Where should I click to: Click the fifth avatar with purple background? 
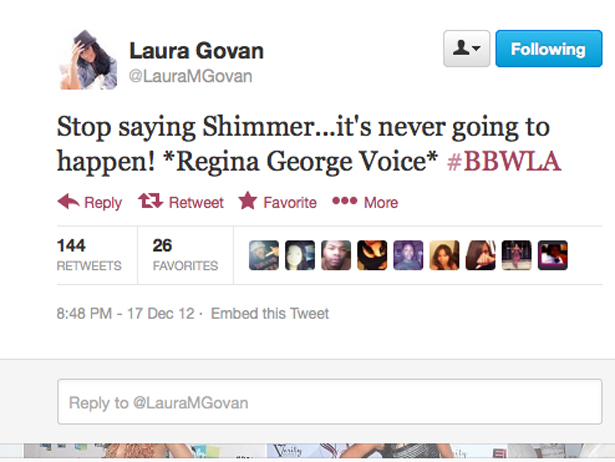(408, 255)
